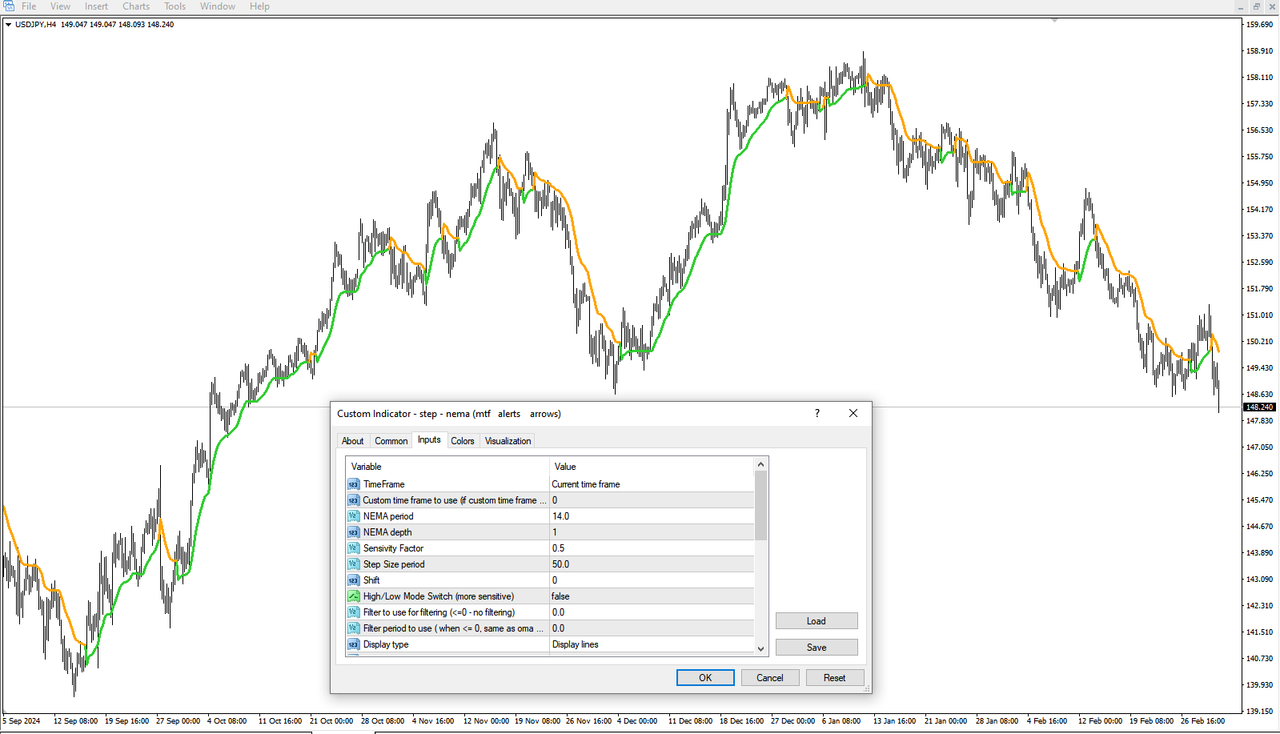Open the Window menu
1280x734 pixels.
[218, 6]
